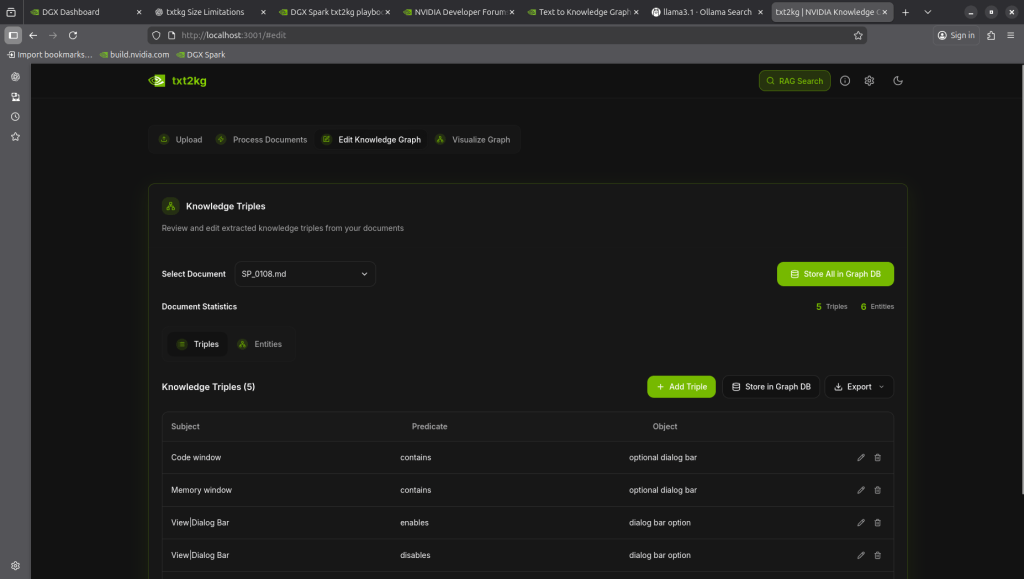
Task: Switch to the Entities tab
Action: pos(259,344)
